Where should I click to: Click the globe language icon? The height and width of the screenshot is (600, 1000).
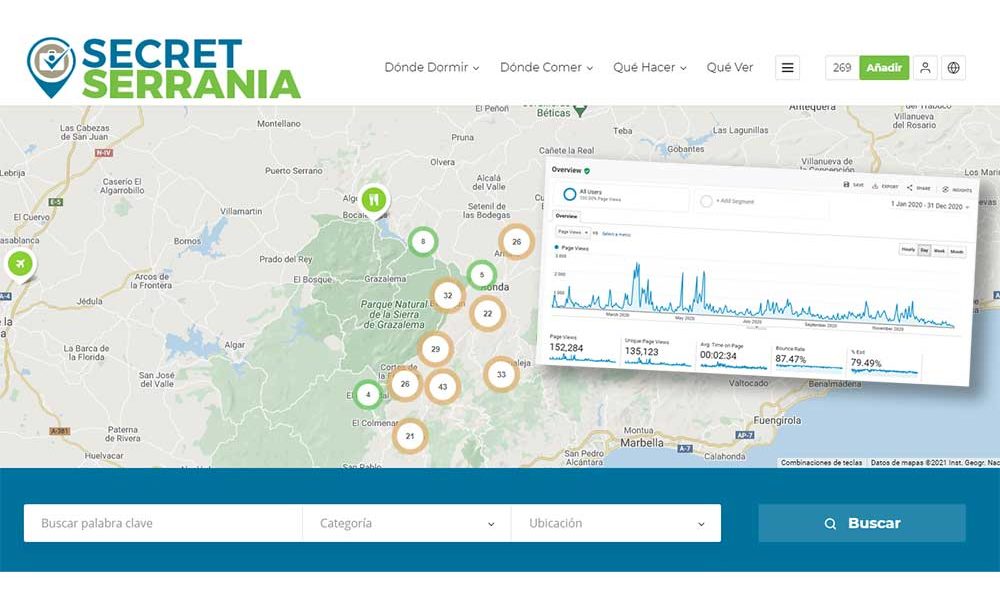click(x=953, y=68)
